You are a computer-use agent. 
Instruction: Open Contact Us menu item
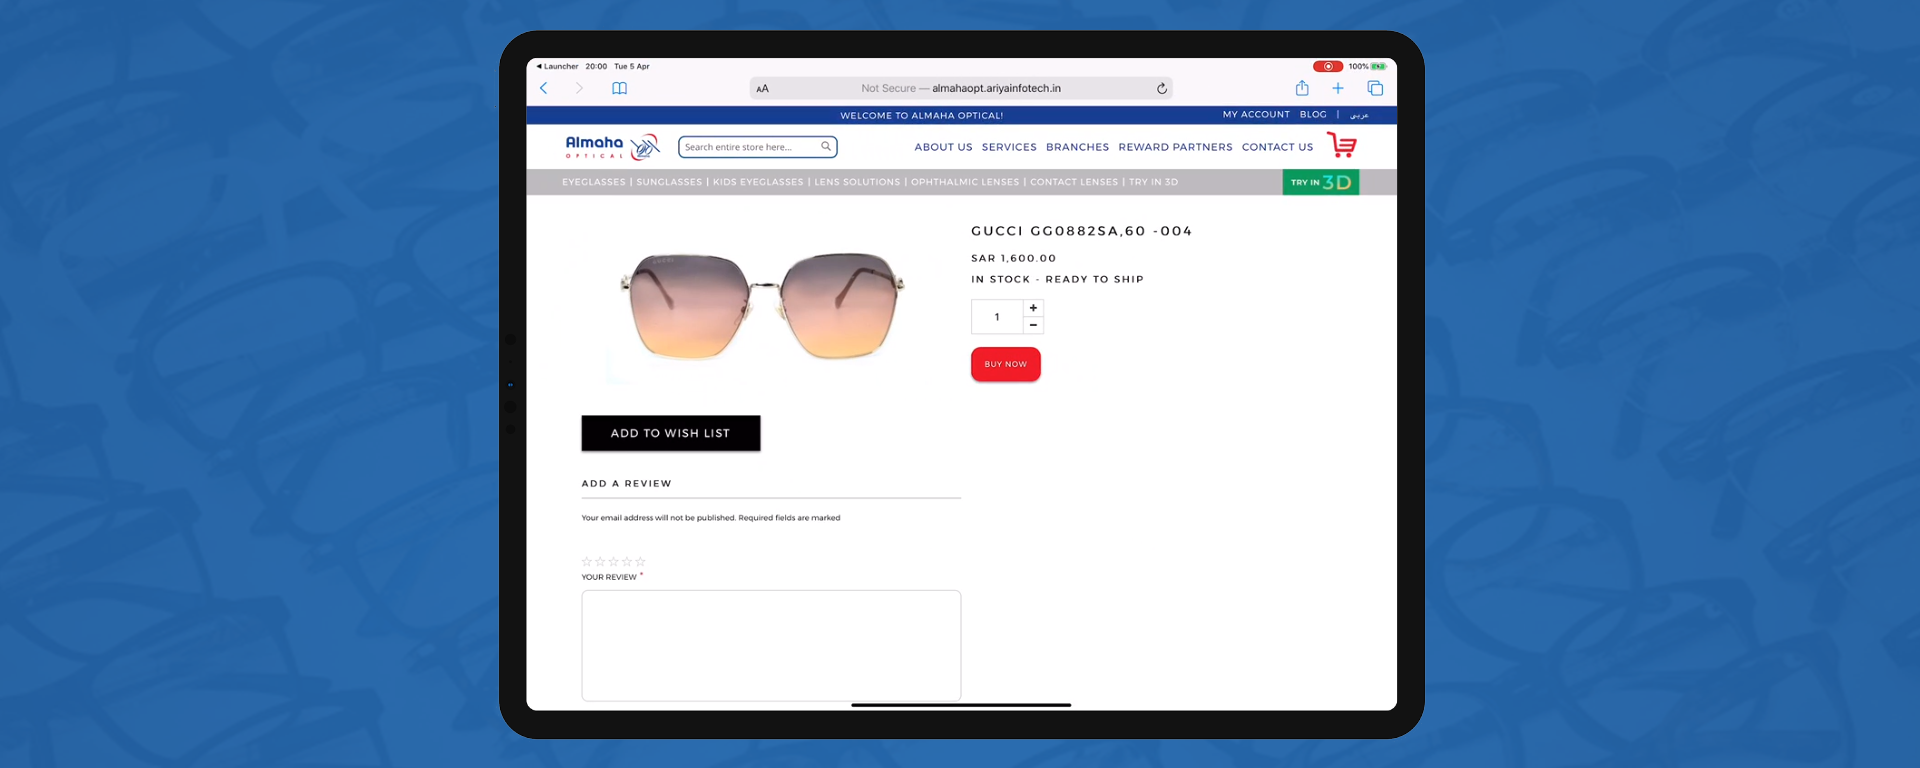1277,147
